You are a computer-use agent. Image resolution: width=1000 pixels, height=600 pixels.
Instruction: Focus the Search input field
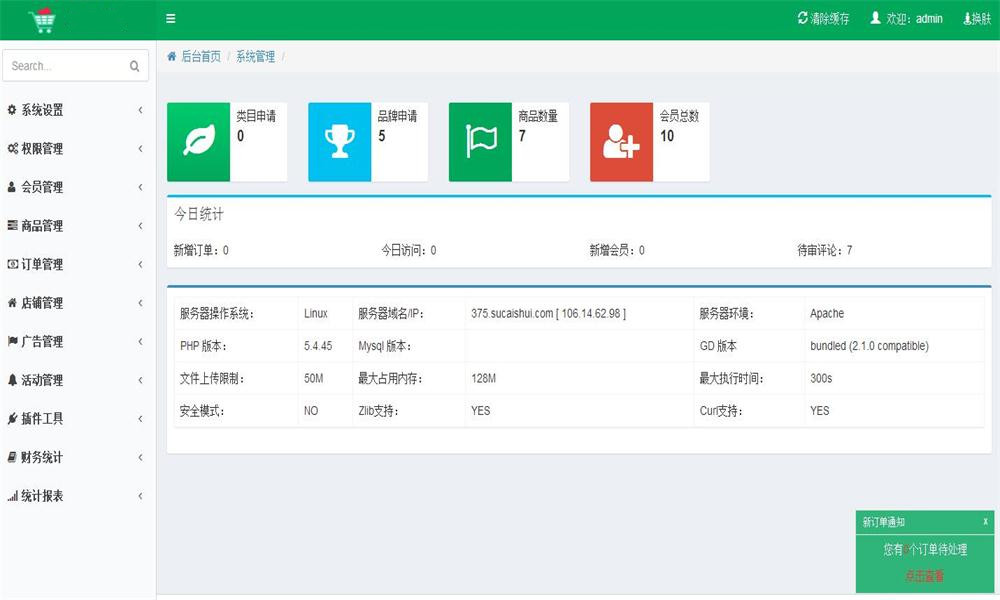tap(75, 66)
